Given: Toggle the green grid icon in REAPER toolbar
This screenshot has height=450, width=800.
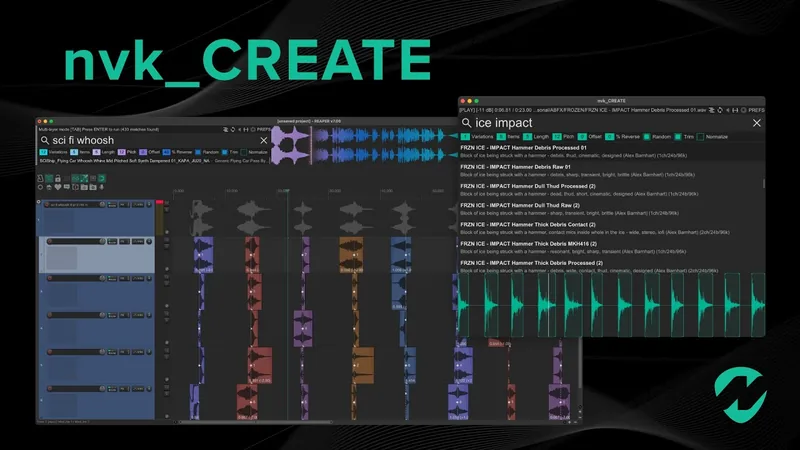Looking at the screenshot, I should [49, 179].
